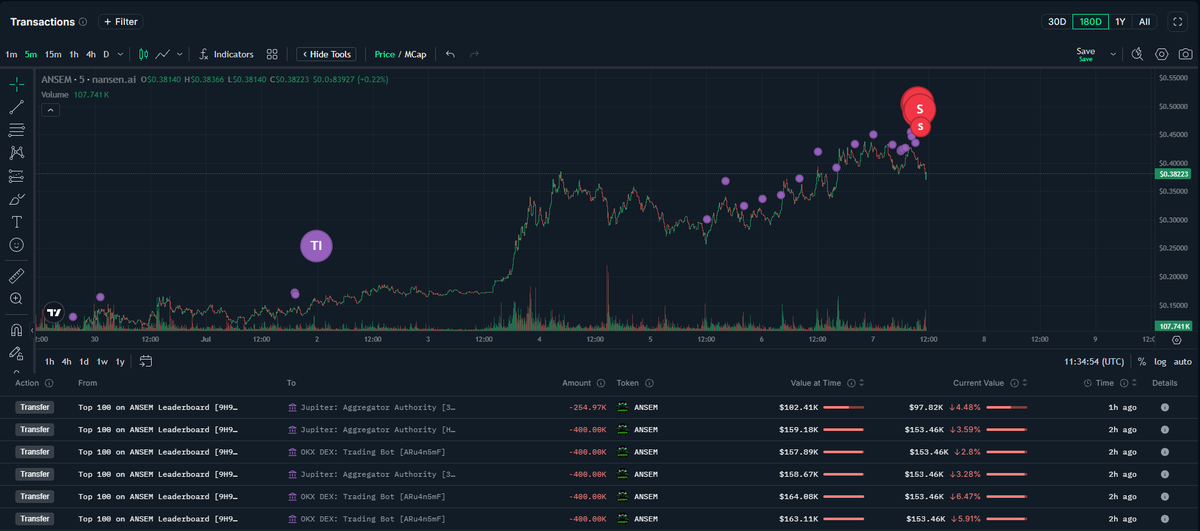Show the Amount column info tooltip
The width and height of the screenshot is (1200, 531).
(x=600, y=383)
